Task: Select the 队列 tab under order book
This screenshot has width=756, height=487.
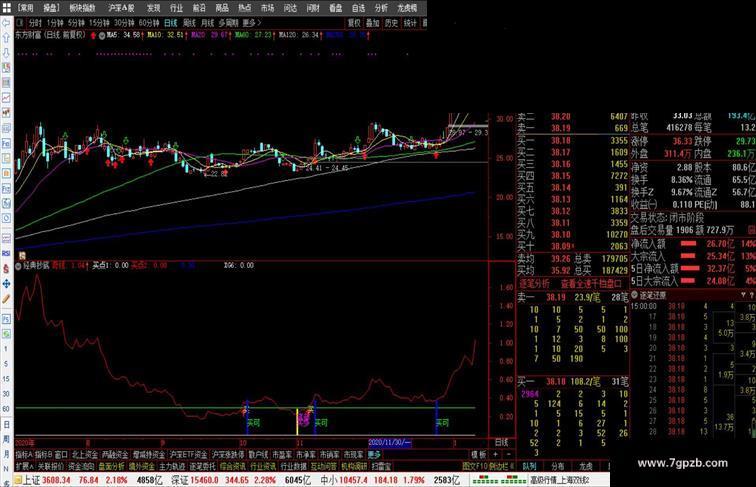Action: point(530,466)
